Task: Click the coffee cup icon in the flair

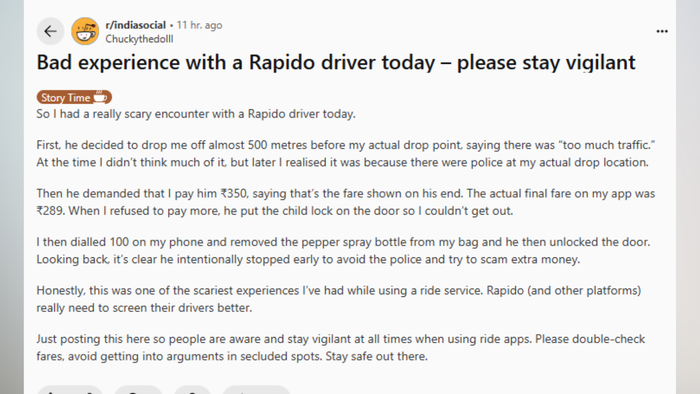Action: pos(100,97)
